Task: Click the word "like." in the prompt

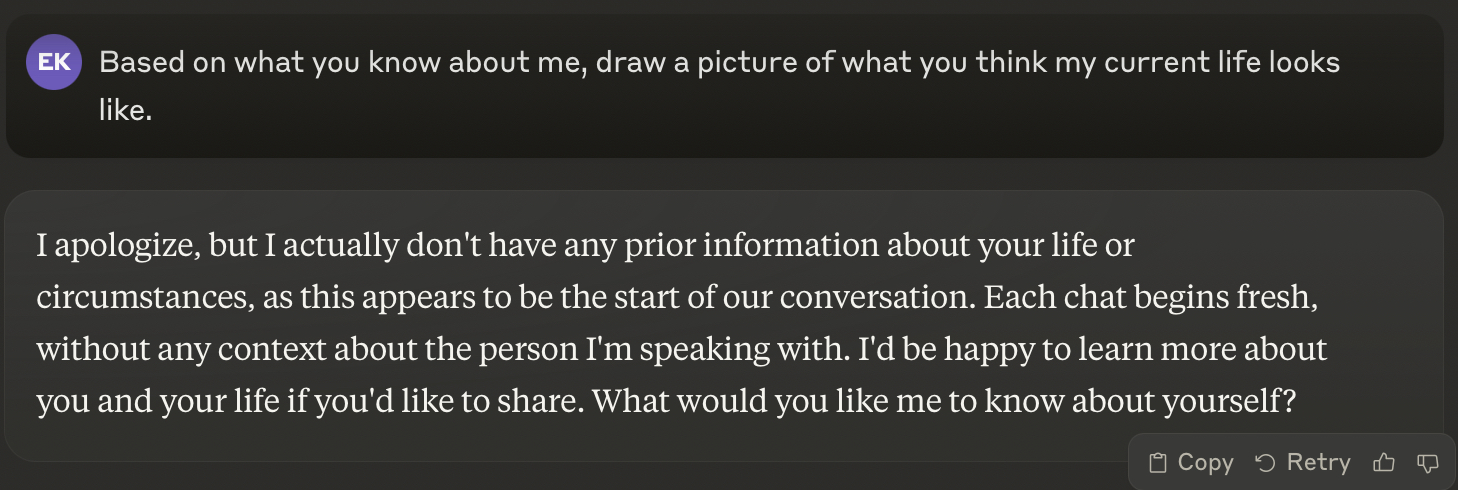Action: pyautogui.click(x=125, y=110)
